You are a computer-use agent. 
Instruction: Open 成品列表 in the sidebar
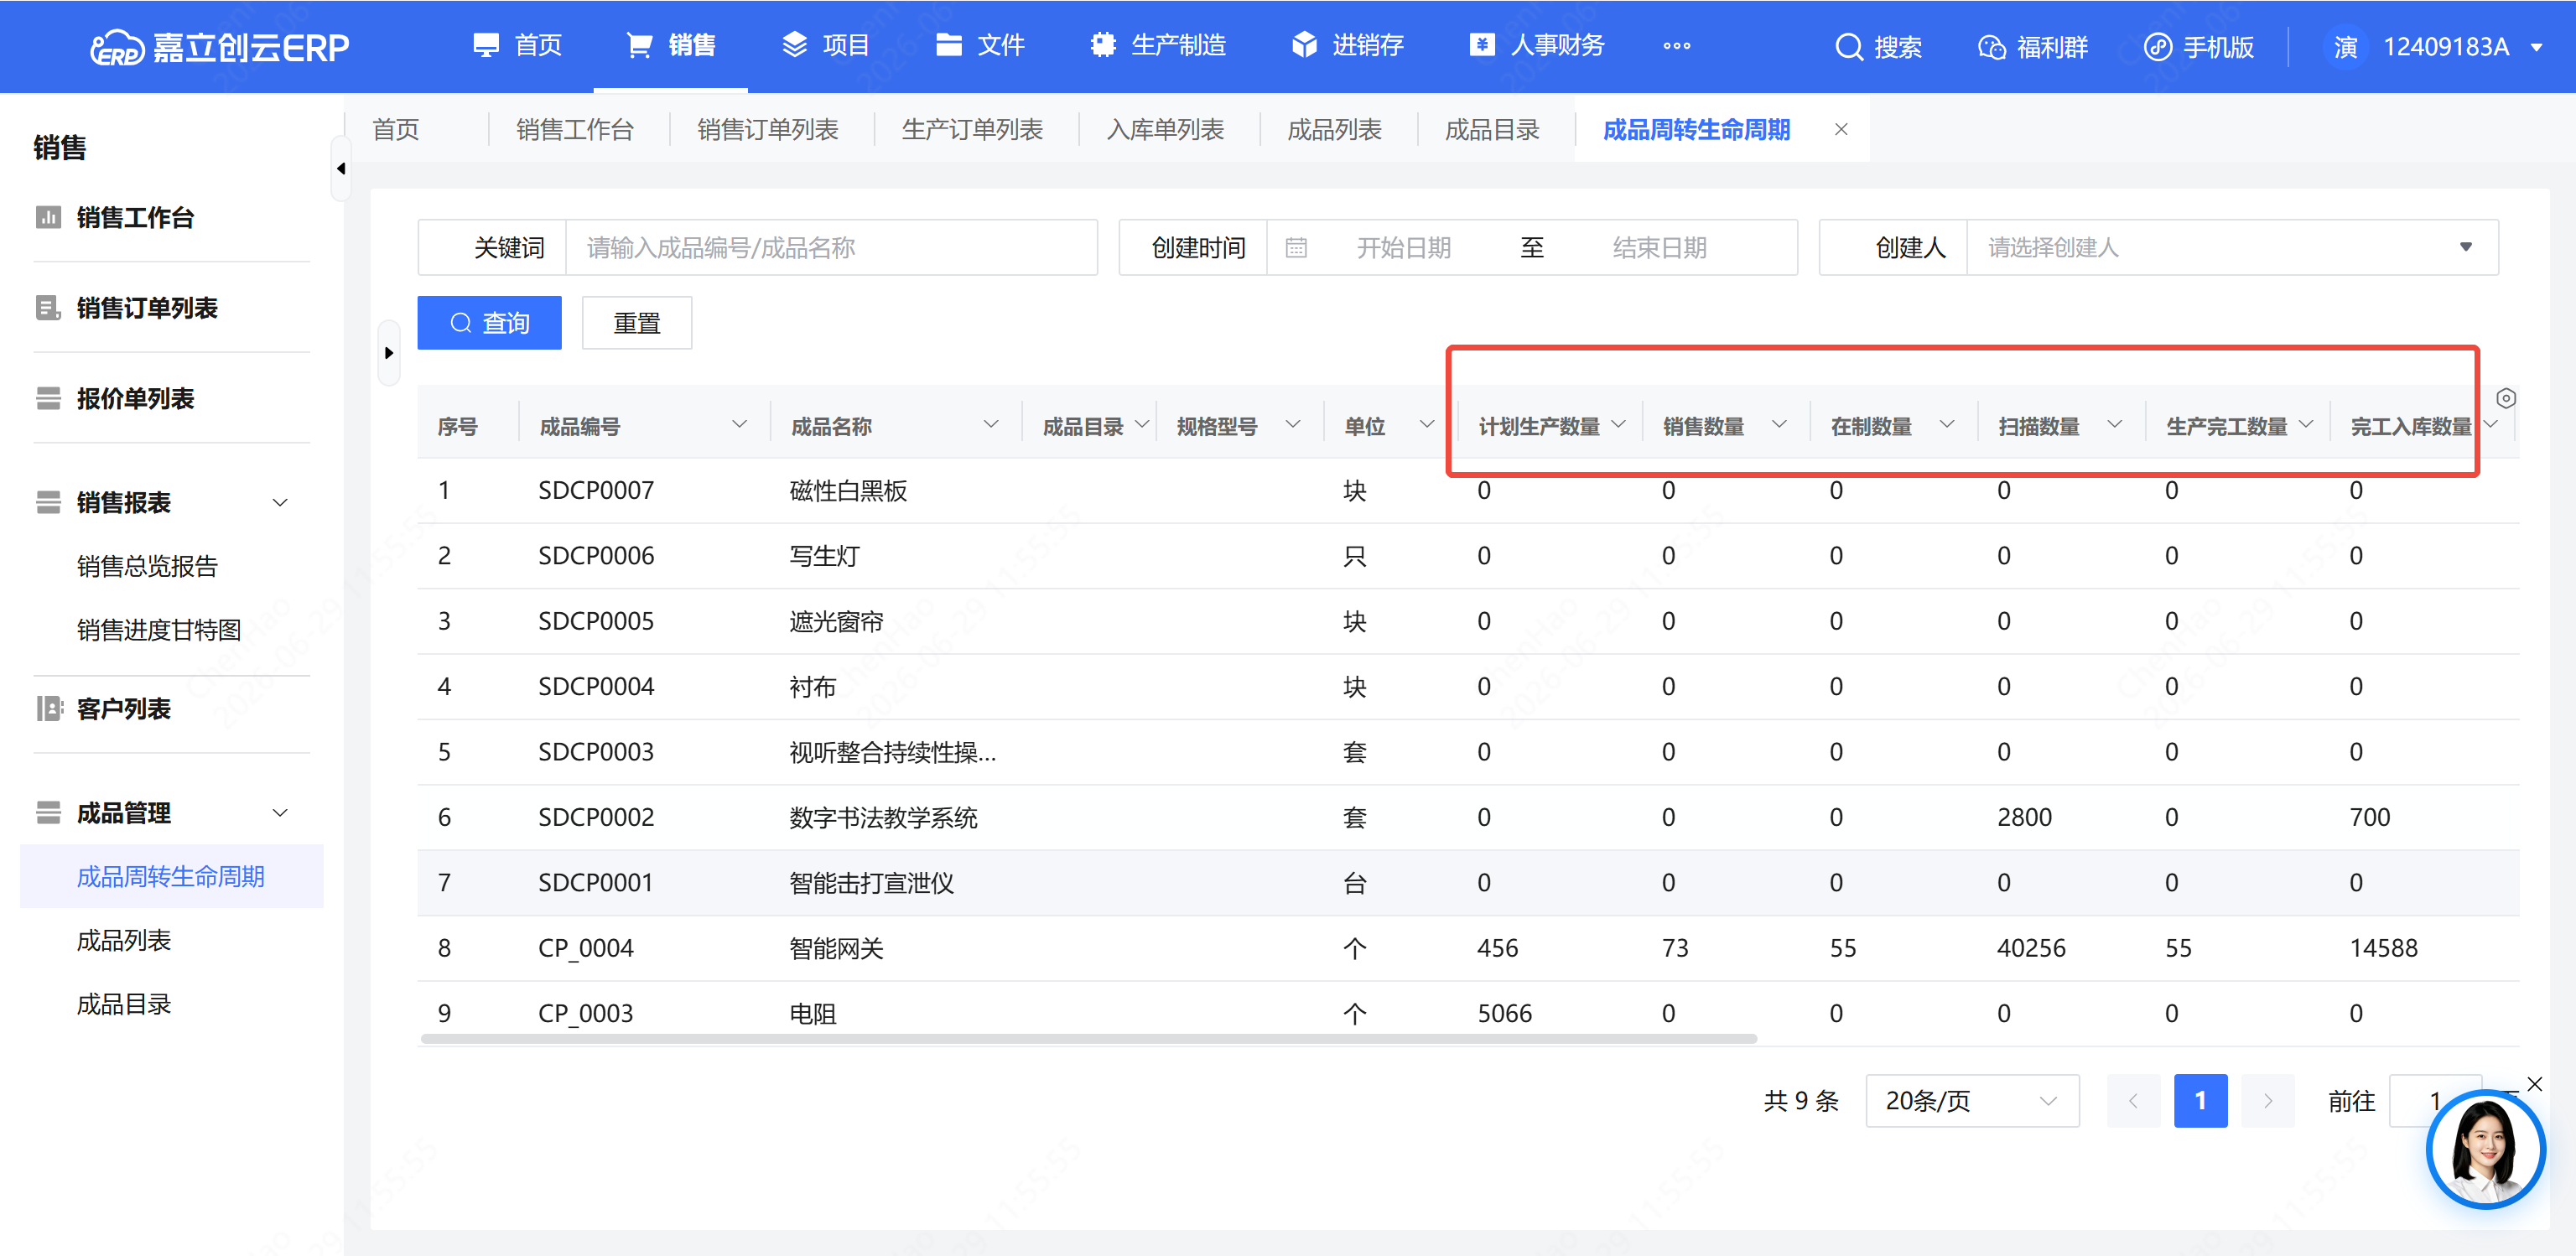coord(124,940)
